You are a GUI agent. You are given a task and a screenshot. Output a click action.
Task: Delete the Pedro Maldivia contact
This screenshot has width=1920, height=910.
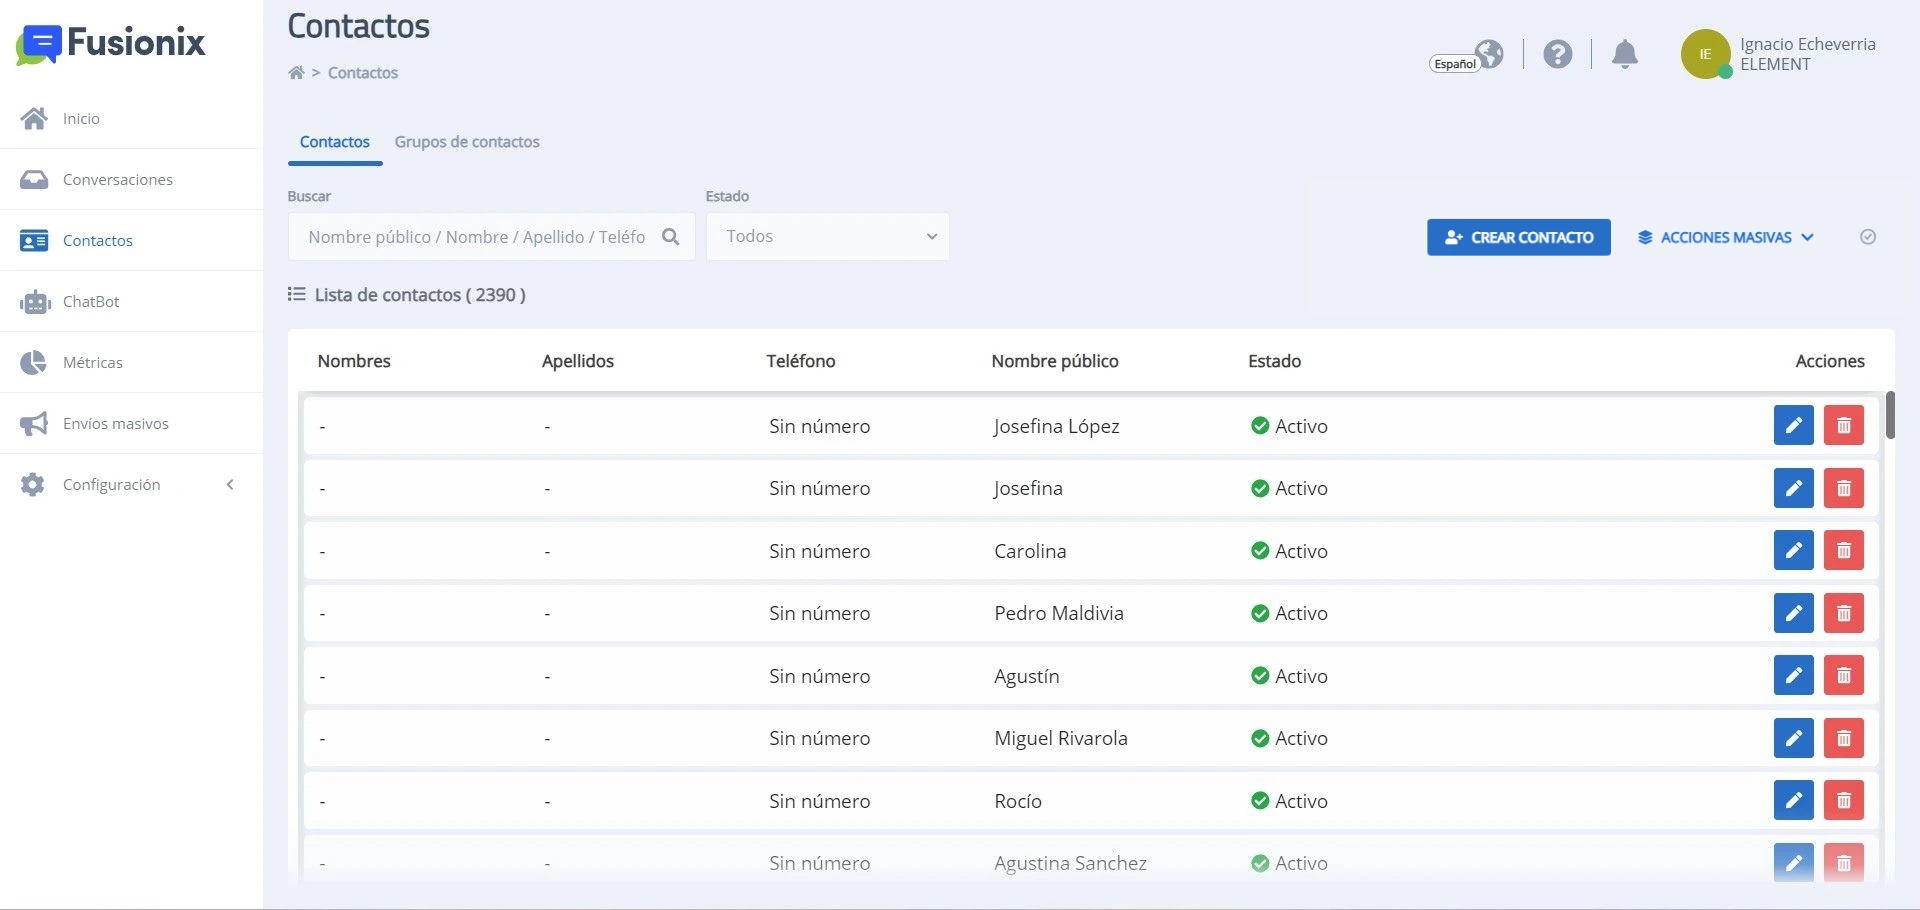1843,613
